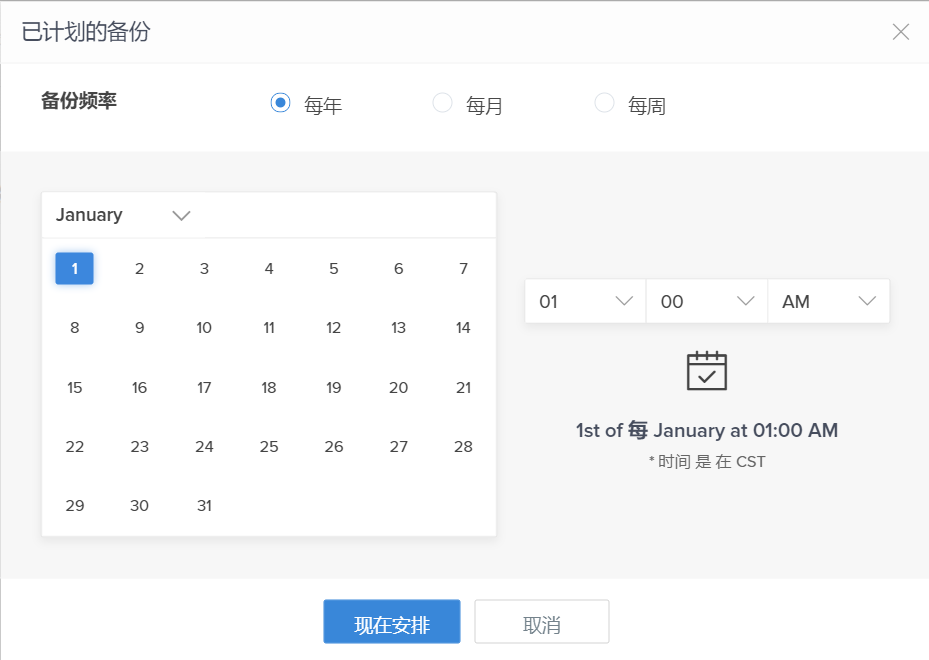
Task: Choose day 24 in the calendar
Action: (204, 447)
